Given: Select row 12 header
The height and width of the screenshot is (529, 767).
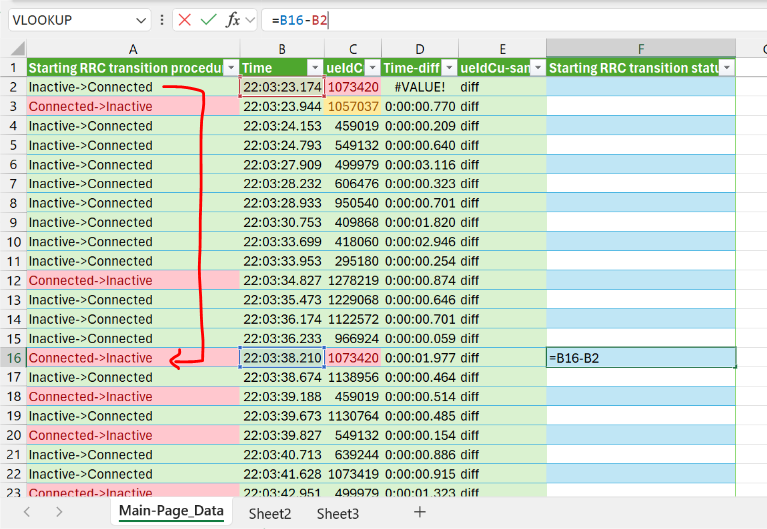Looking at the screenshot, I should coord(14,280).
